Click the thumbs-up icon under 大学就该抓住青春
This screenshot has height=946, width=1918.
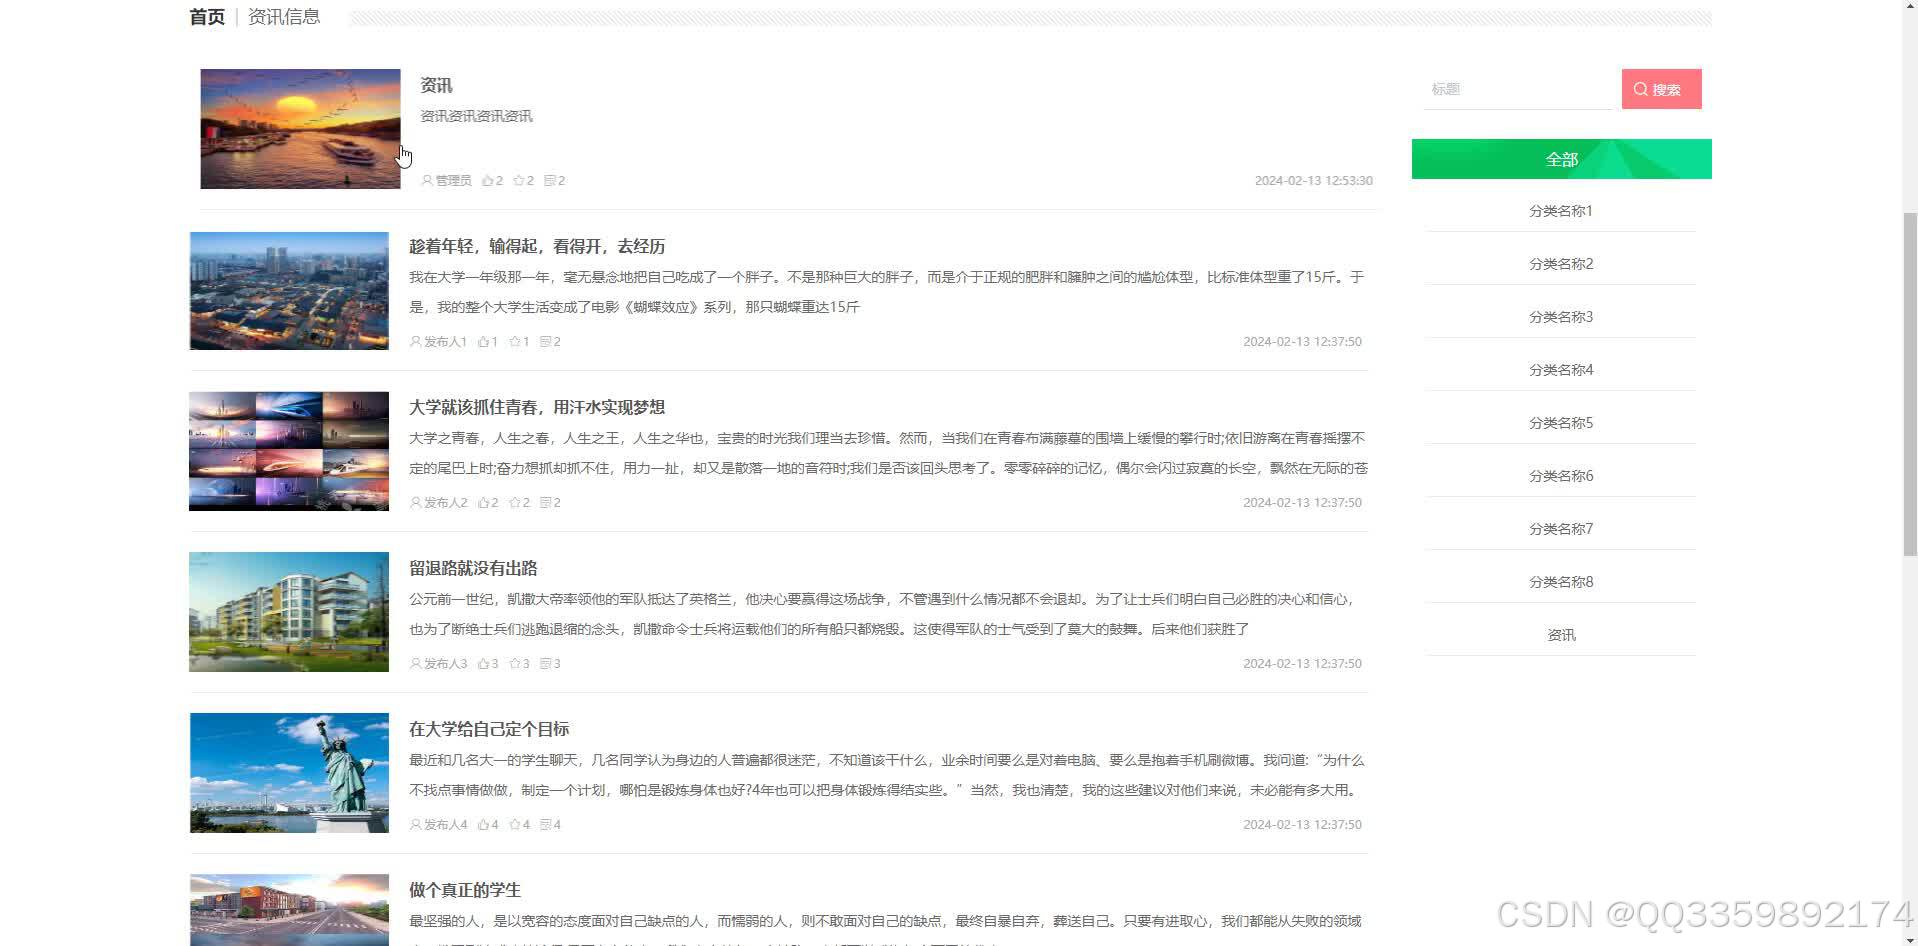click(483, 502)
